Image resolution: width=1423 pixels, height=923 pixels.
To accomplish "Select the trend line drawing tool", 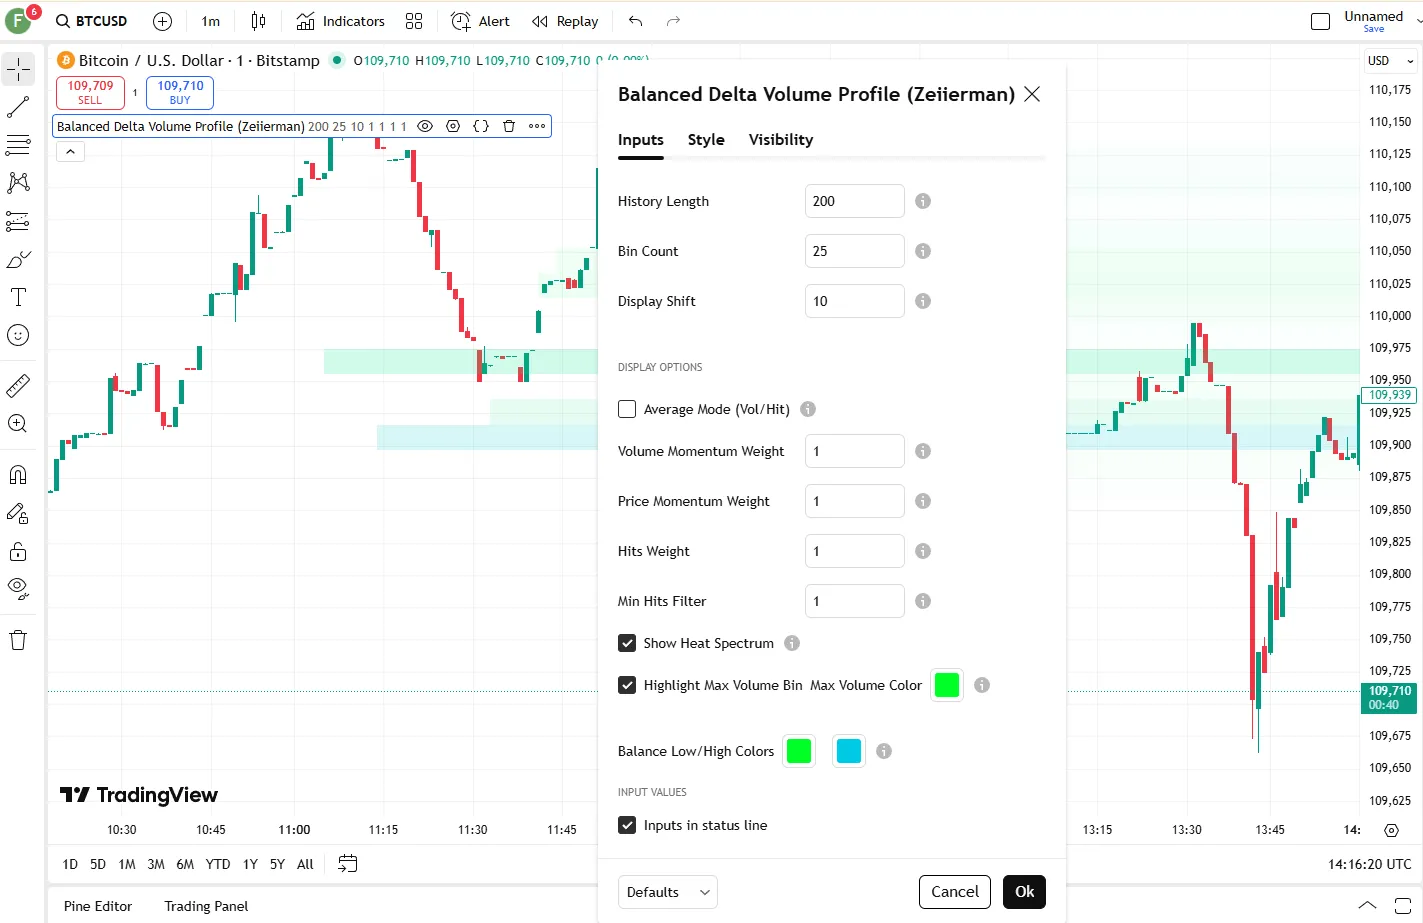I will 18,107.
